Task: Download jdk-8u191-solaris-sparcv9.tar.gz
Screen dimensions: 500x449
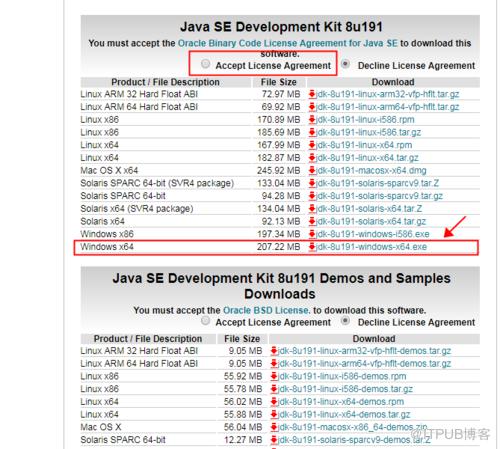Action: [x=379, y=196]
